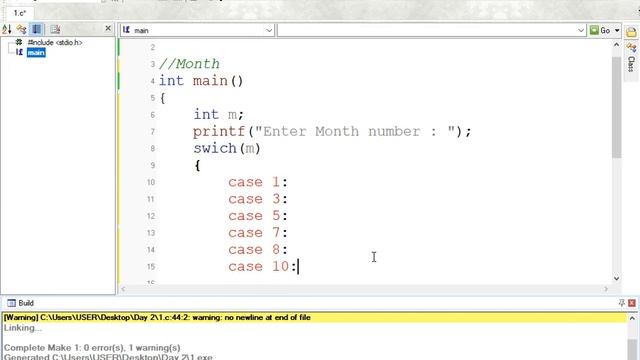Click the Go button

[600, 30]
